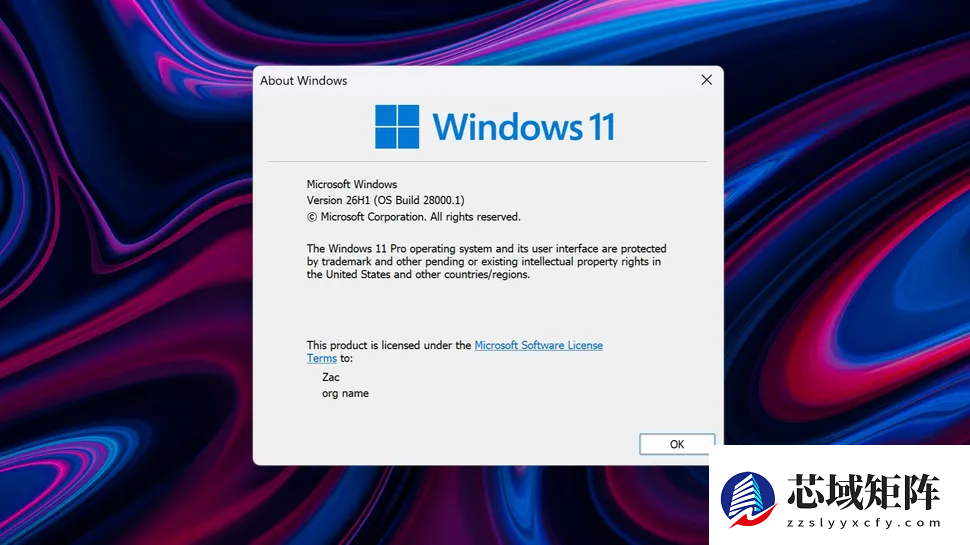Click the 'The Windows 11 Pro operating system' paragraph
The image size is (970, 545).
point(486,262)
